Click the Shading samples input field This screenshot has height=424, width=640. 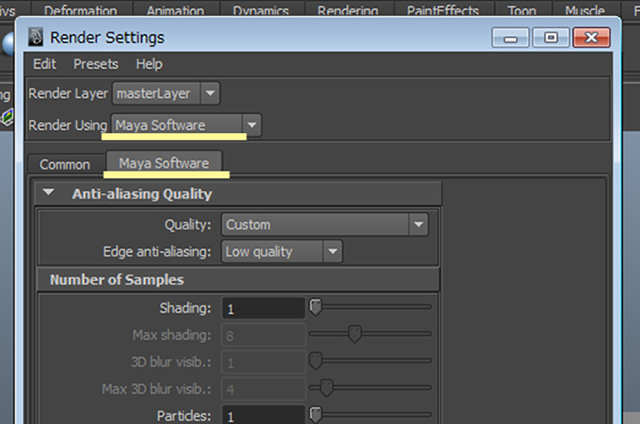coord(263,309)
